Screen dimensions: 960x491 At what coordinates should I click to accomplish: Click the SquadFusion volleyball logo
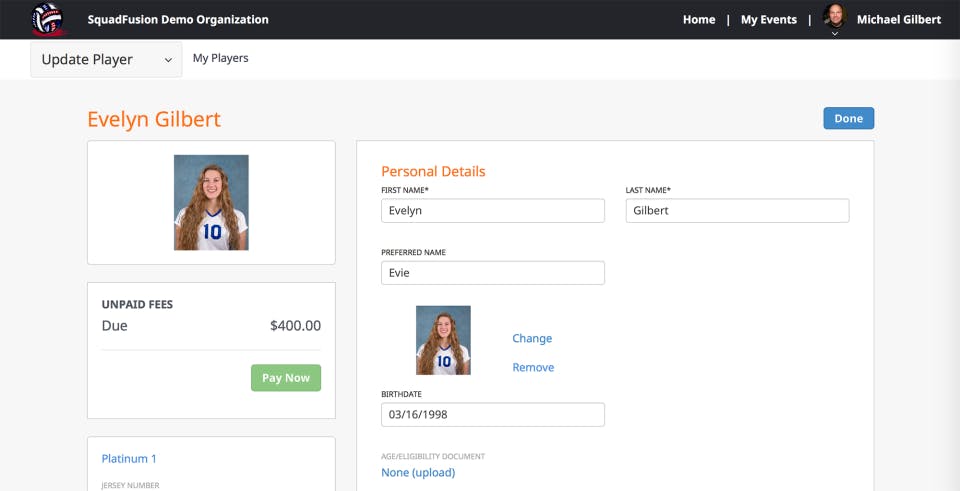coord(48,19)
